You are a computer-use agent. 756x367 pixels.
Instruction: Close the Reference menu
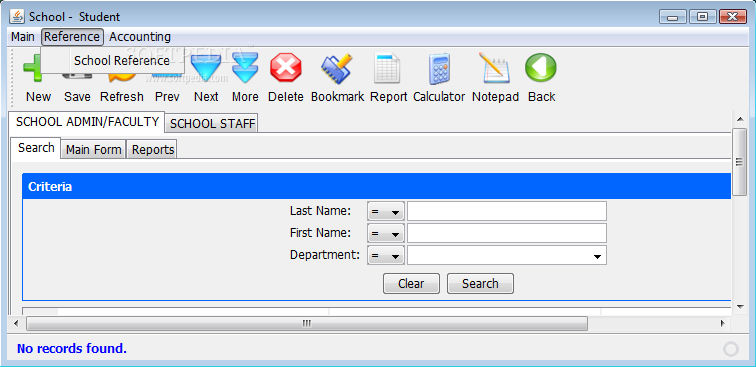coord(72,37)
